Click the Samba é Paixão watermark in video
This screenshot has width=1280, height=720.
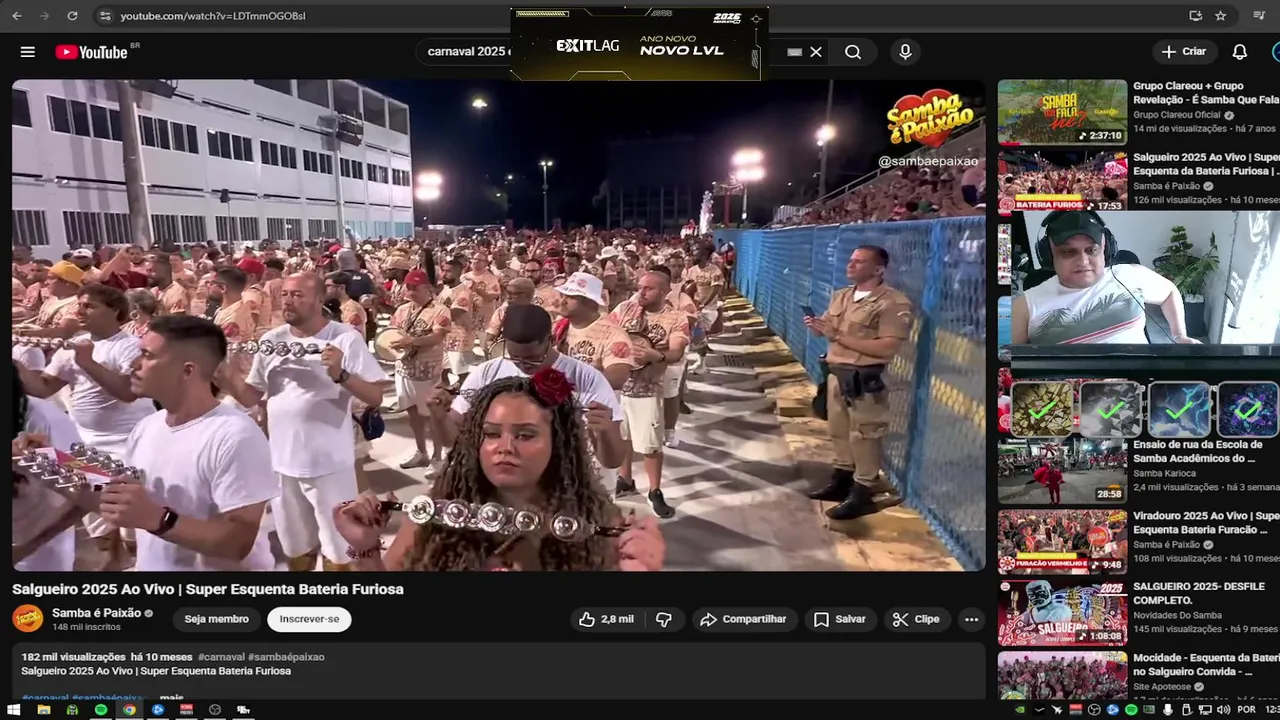coord(929,128)
